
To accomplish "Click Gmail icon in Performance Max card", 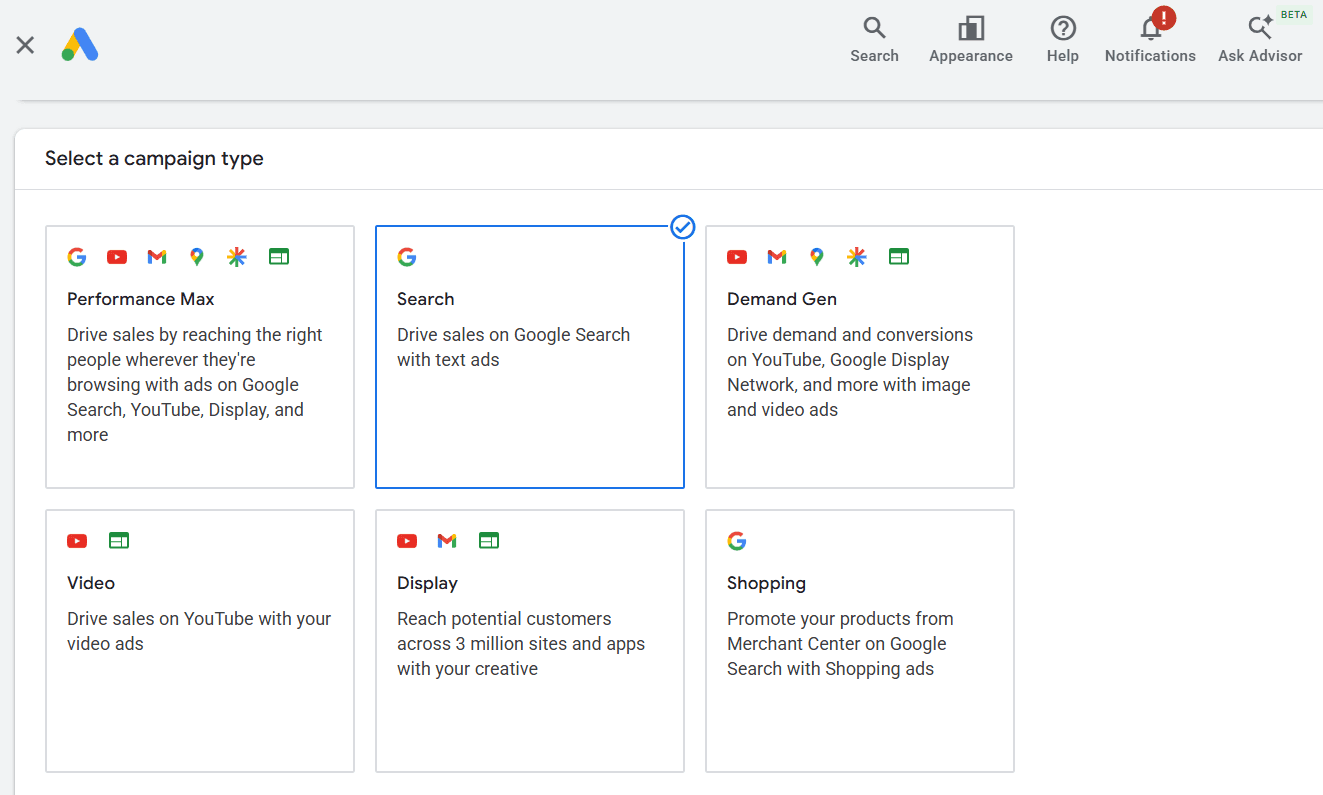I will [157, 257].
